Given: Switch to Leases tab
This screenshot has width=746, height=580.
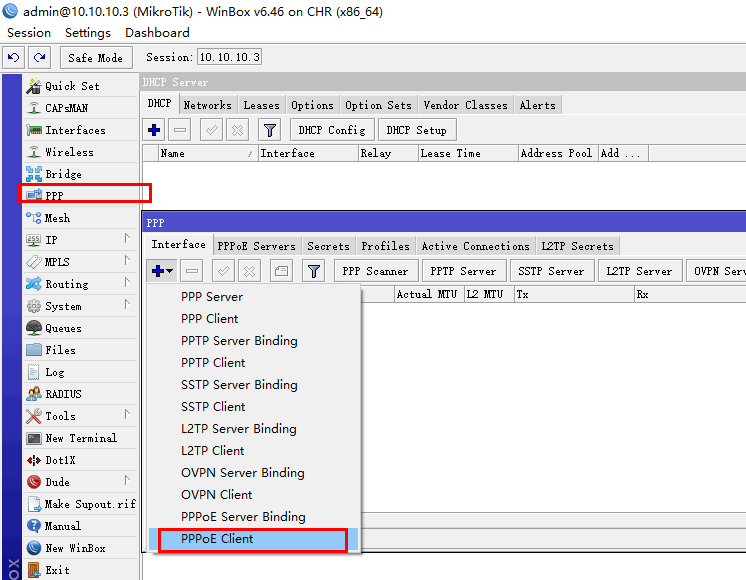Looking at the screenshot, I should [261, 105].
